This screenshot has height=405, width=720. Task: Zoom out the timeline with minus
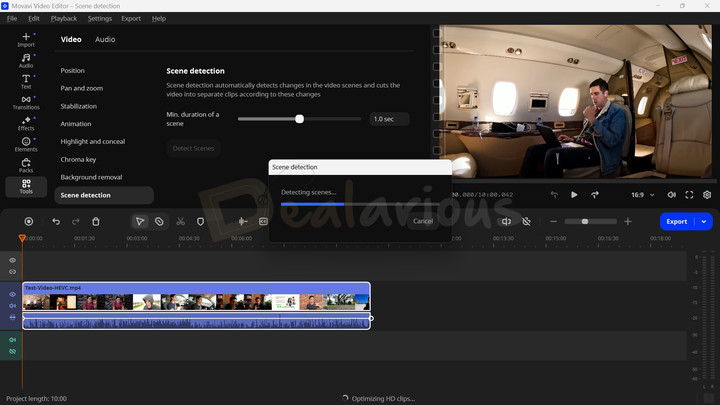tap(553, 221)
